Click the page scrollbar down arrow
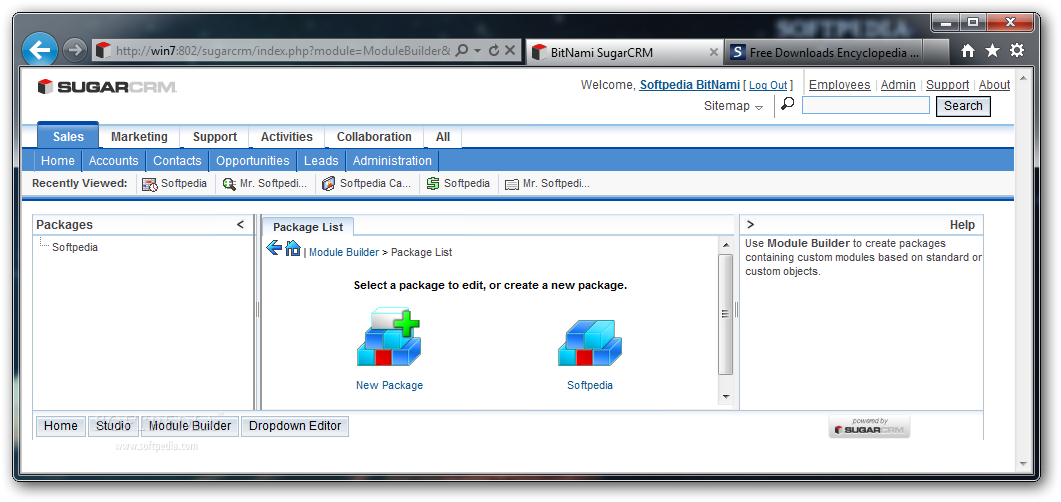This screenshot has height=502, width=1061. point(1023,463)
